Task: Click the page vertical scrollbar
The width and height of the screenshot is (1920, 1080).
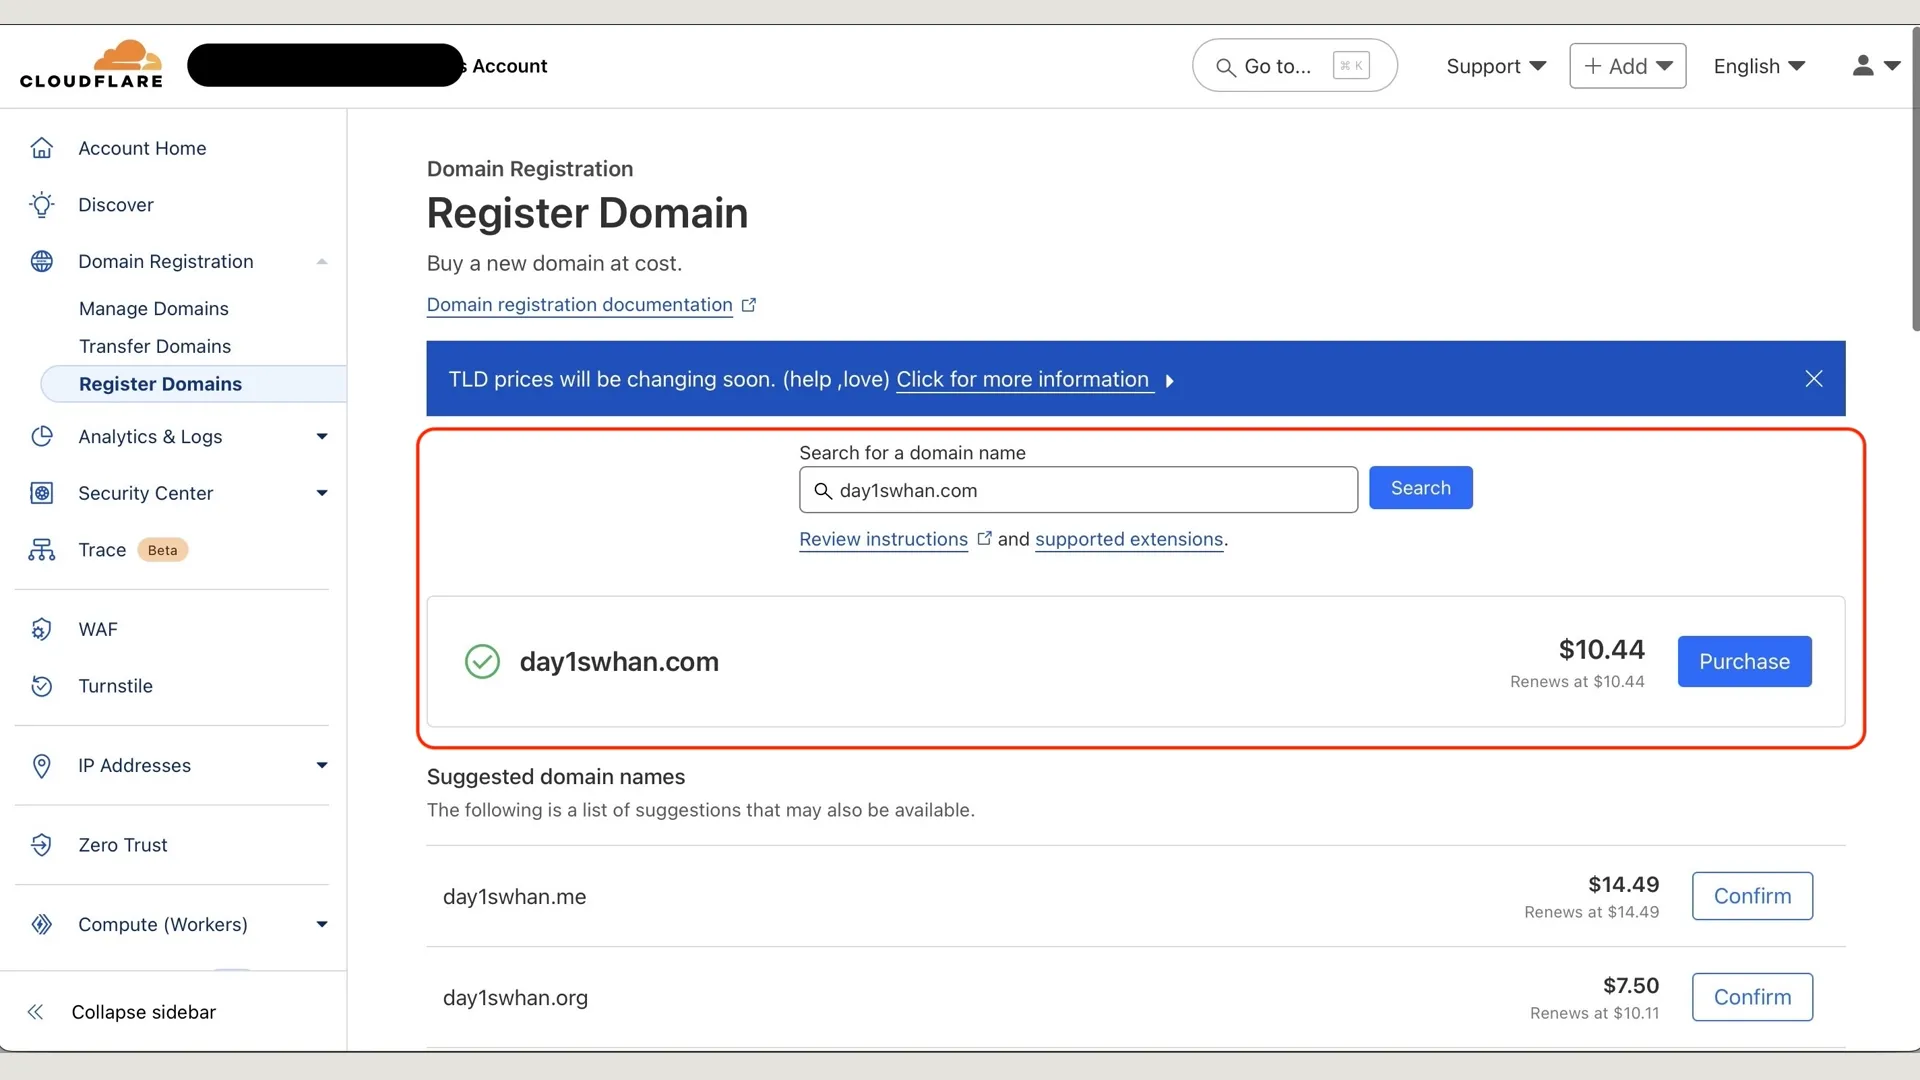Action: [x=1914, y=180]
